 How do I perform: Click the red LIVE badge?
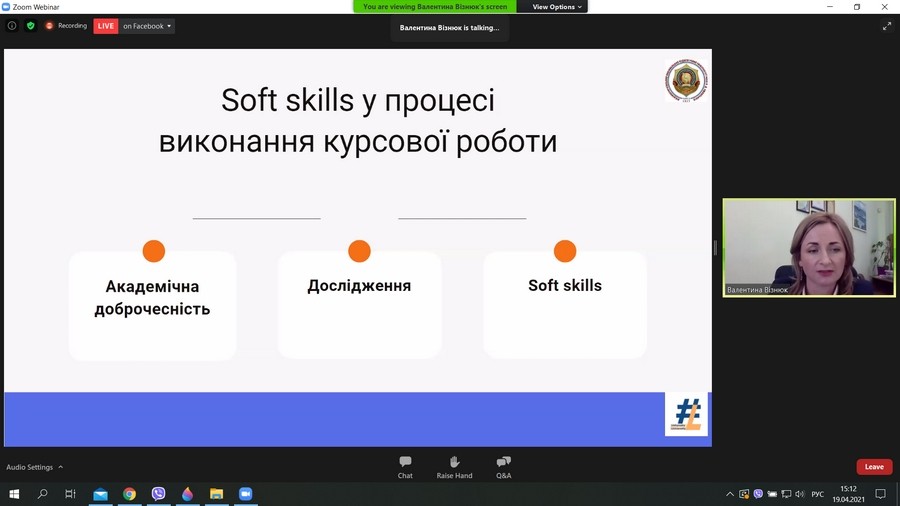[x=106, y=26]
